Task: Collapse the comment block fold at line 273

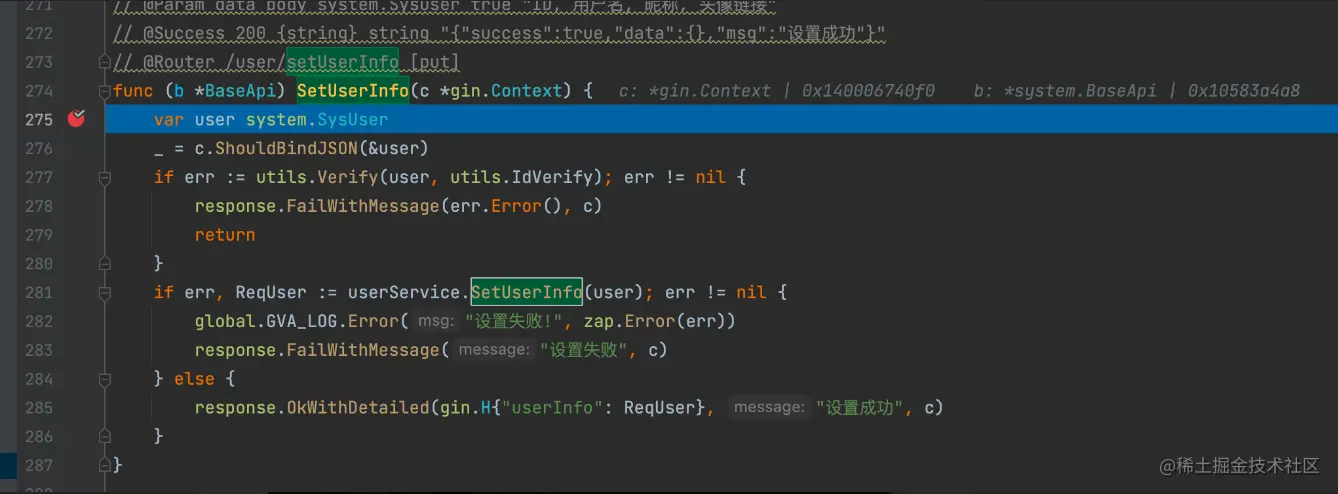Action: pos(105,62)
